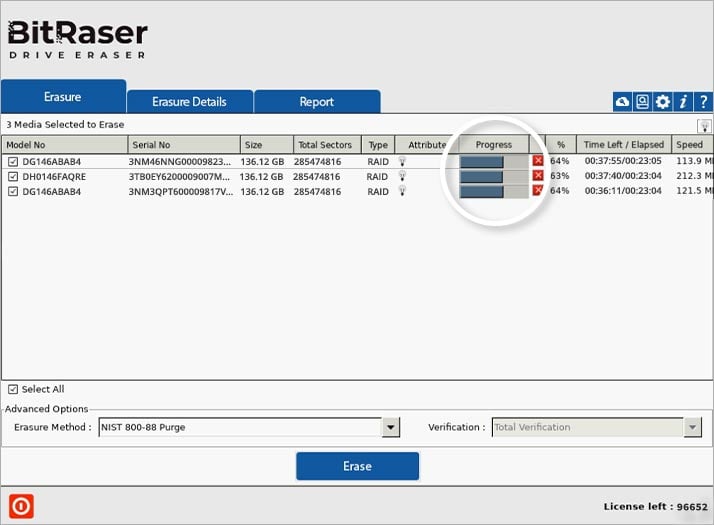714x525 pixels.
Task: Click the License left : 96652 text
Action: pyautogui.click(x=656, y=506)
